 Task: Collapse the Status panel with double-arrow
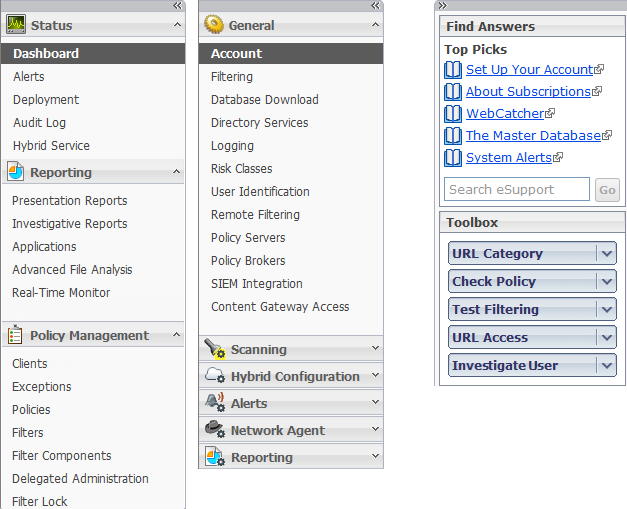(177, 5)
